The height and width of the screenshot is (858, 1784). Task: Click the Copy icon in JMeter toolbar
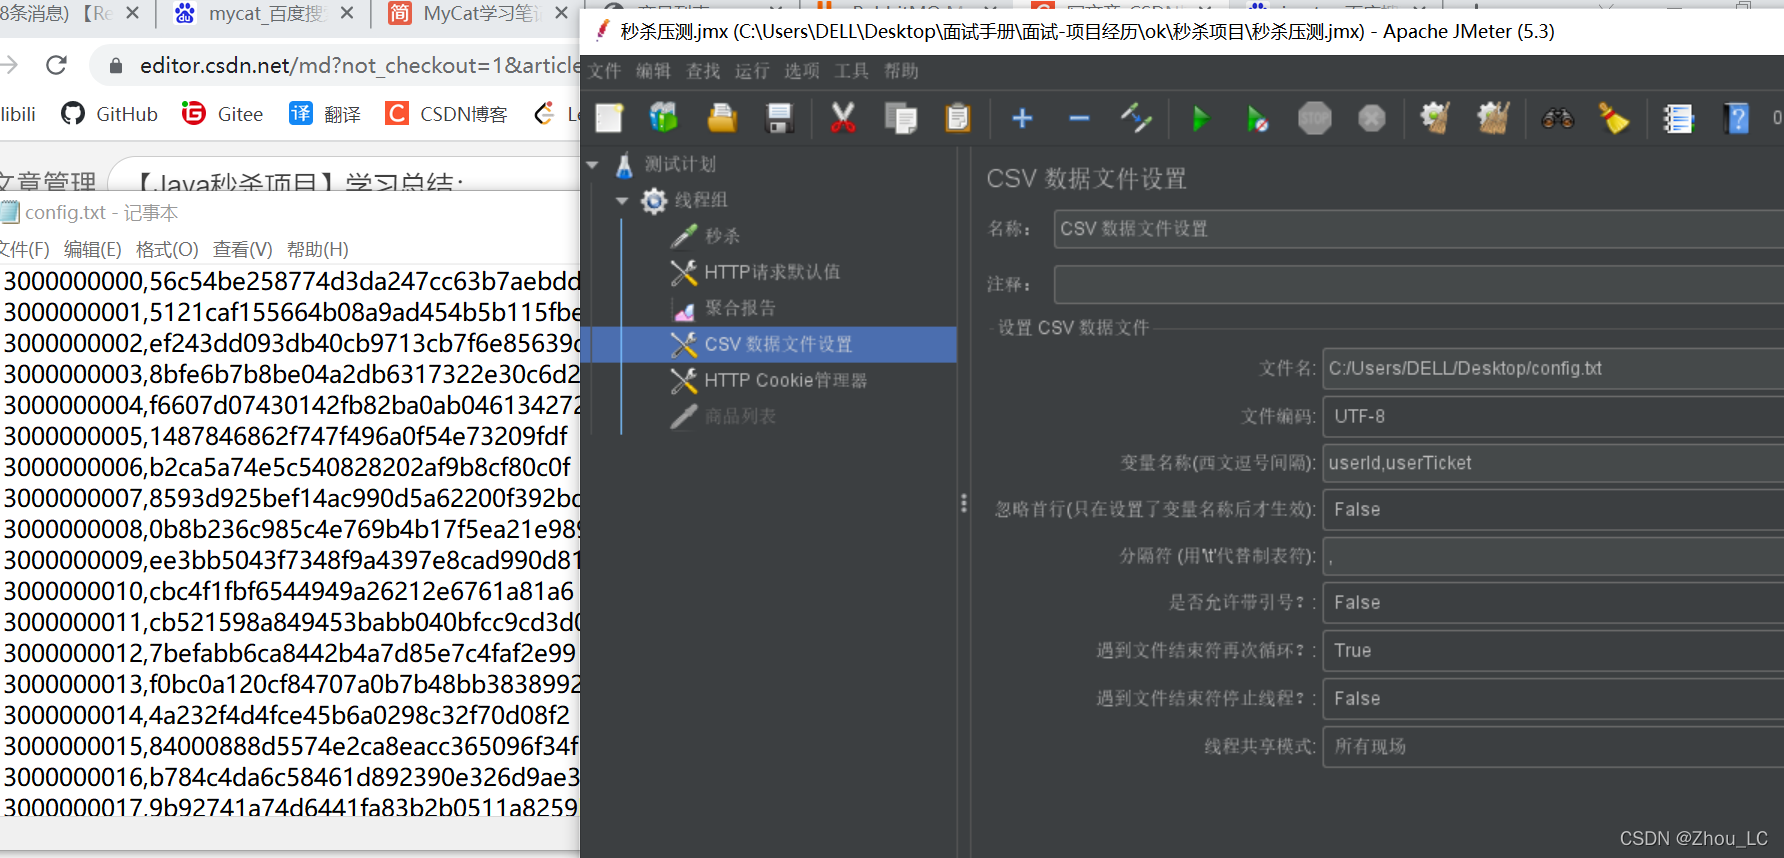coord(901,118)
